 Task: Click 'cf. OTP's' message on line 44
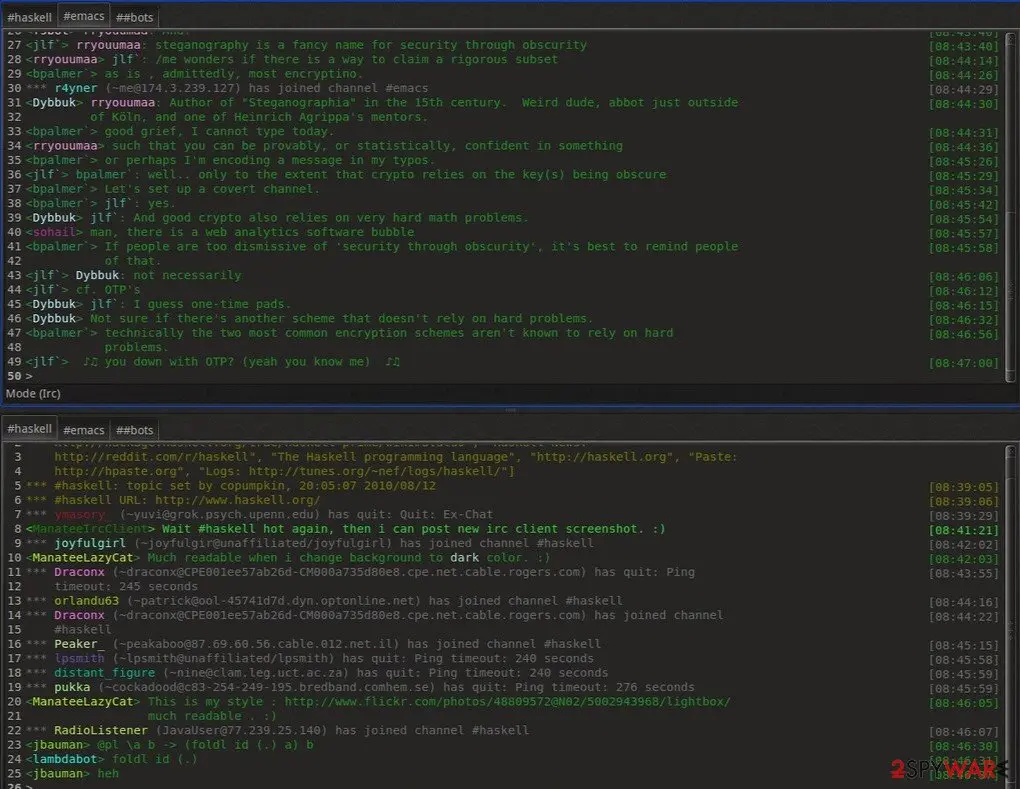coord(108,289)
